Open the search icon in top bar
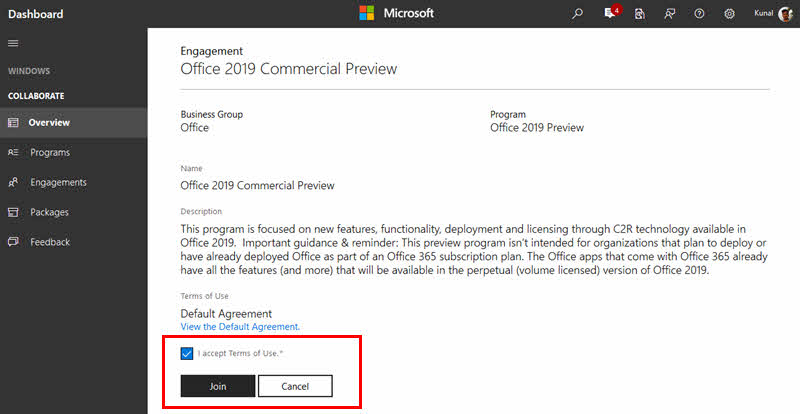This screenshot has width=800, height=414. coord(577,14)
